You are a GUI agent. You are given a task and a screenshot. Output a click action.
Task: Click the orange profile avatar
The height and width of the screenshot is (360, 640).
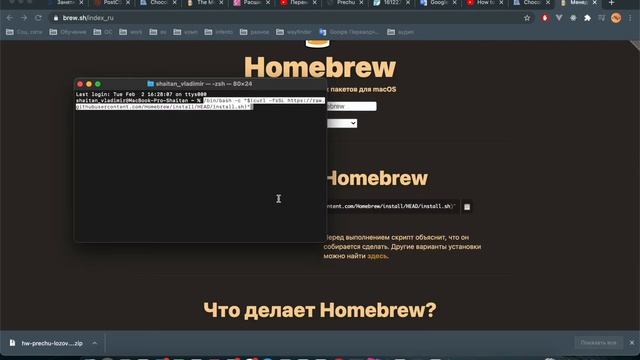click(x=616, y=18)
